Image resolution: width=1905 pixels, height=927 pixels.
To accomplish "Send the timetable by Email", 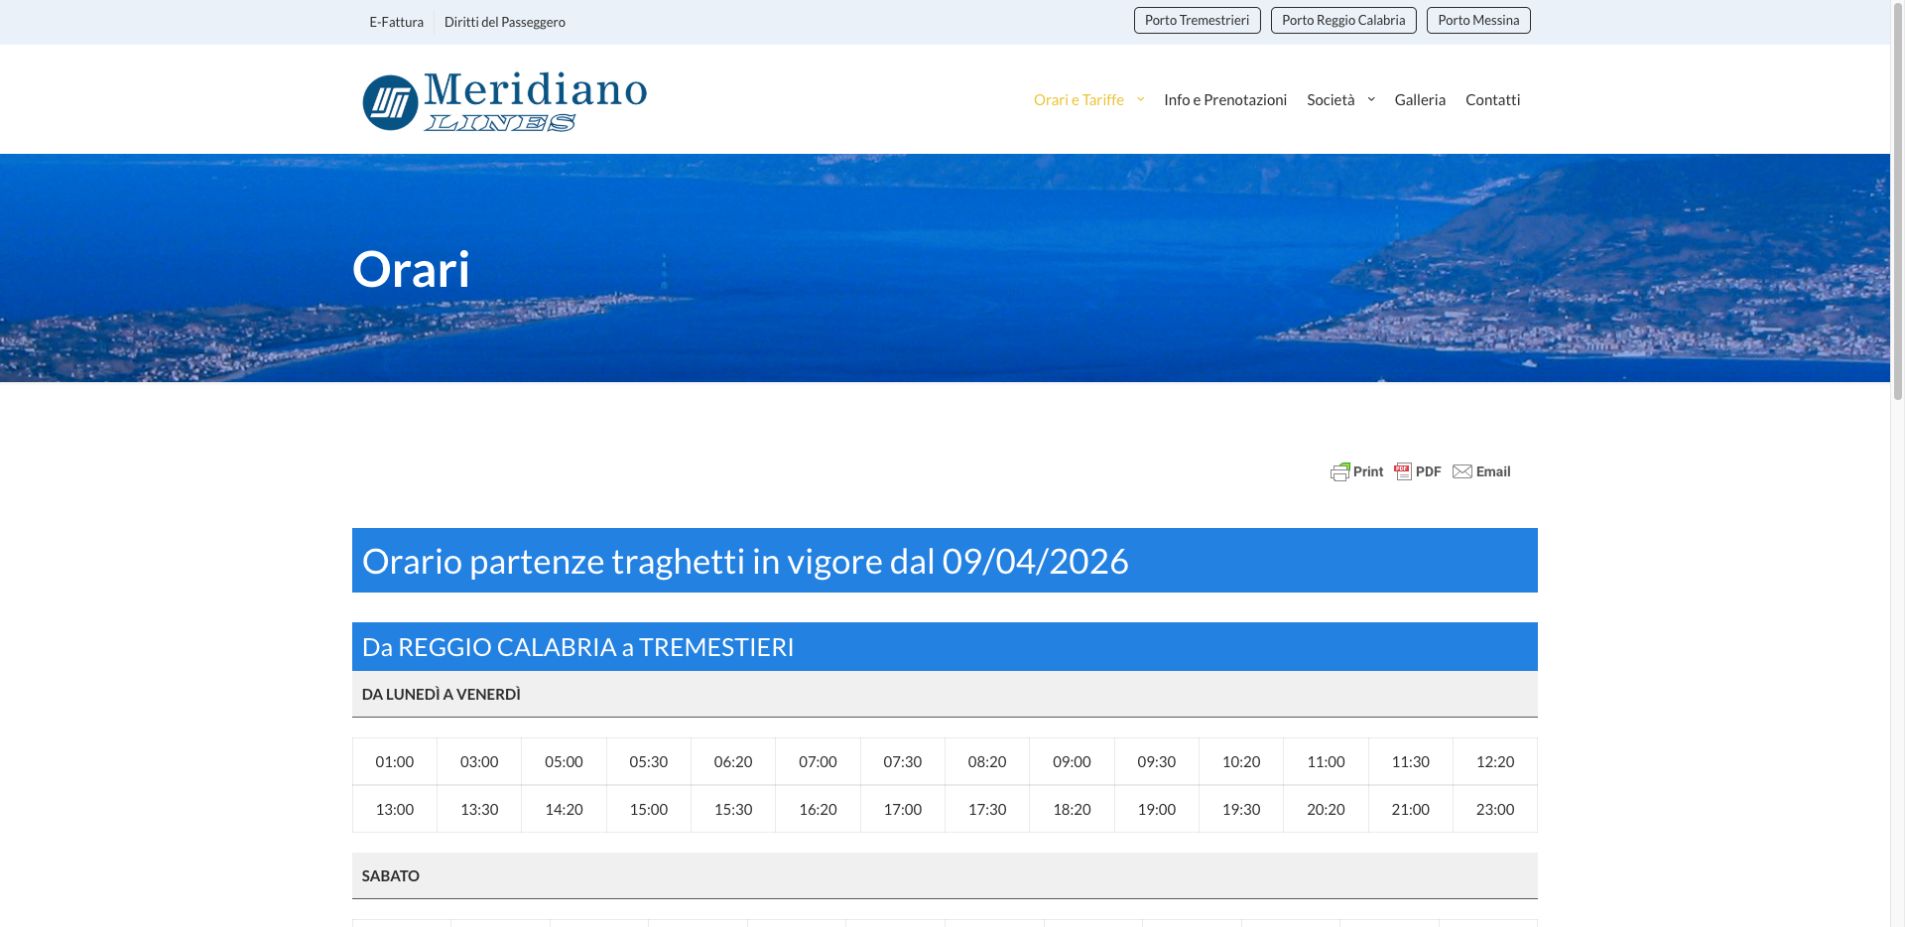I will click(1481, 472).
